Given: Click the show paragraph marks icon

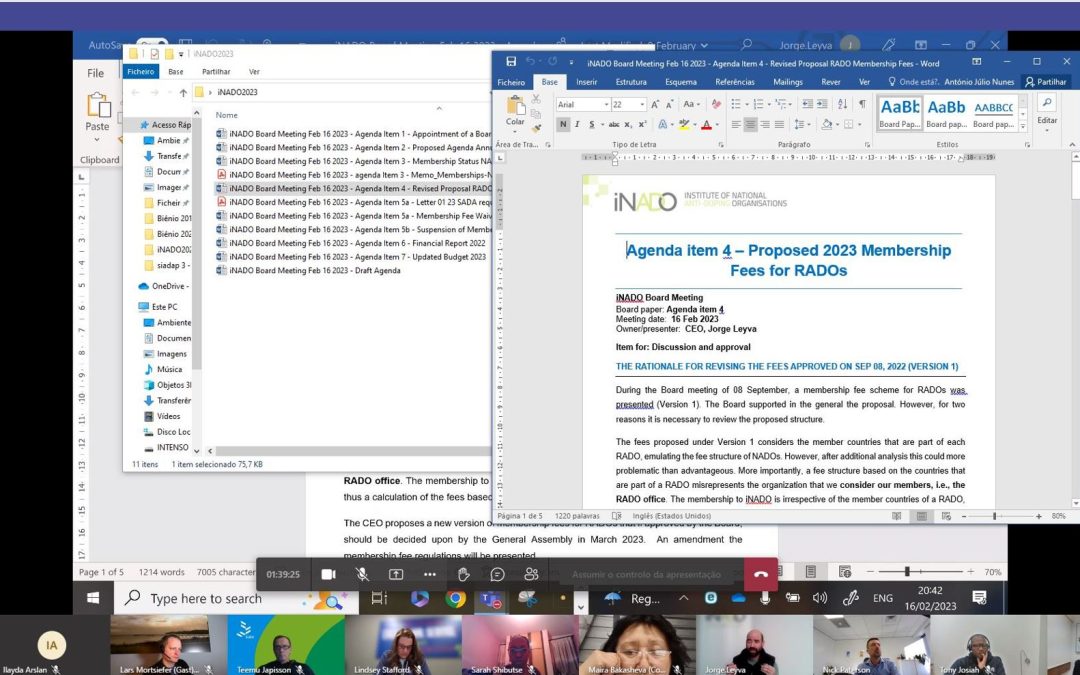Looking at the screenshot, I should pyautogui.click(x=861, y=104).
